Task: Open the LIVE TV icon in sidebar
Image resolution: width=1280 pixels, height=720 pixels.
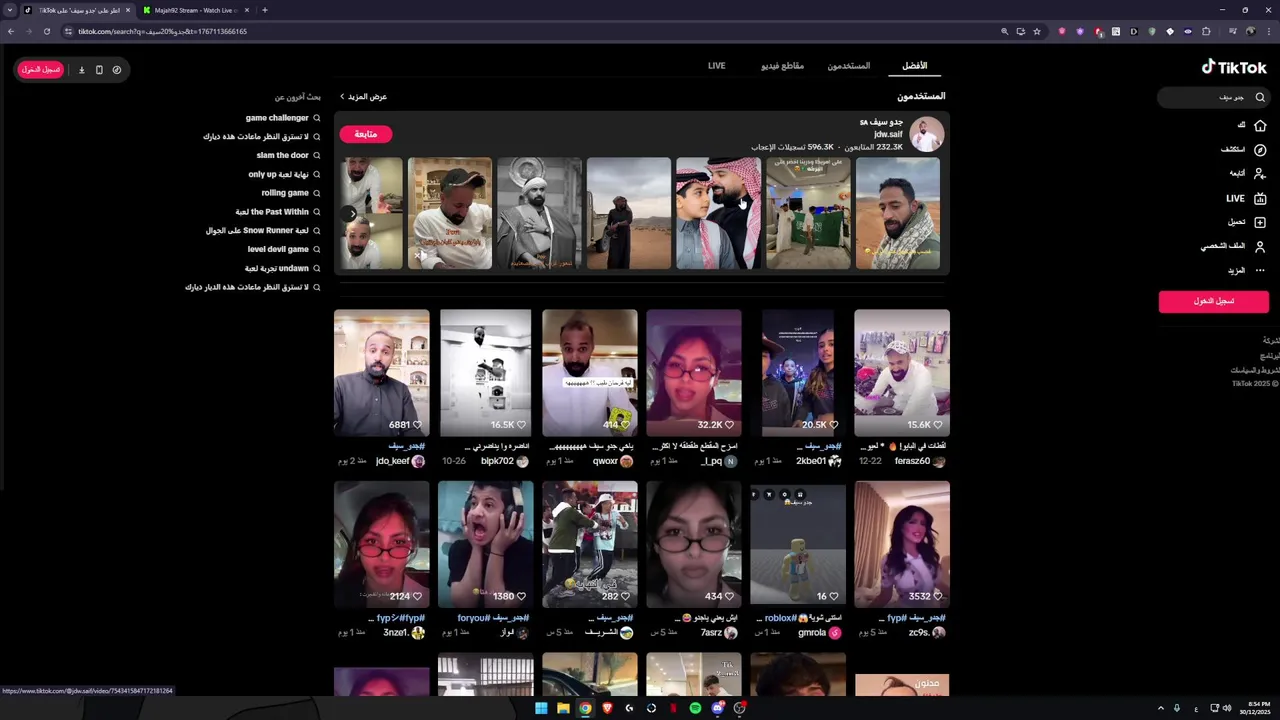Action: [1260, 198]
